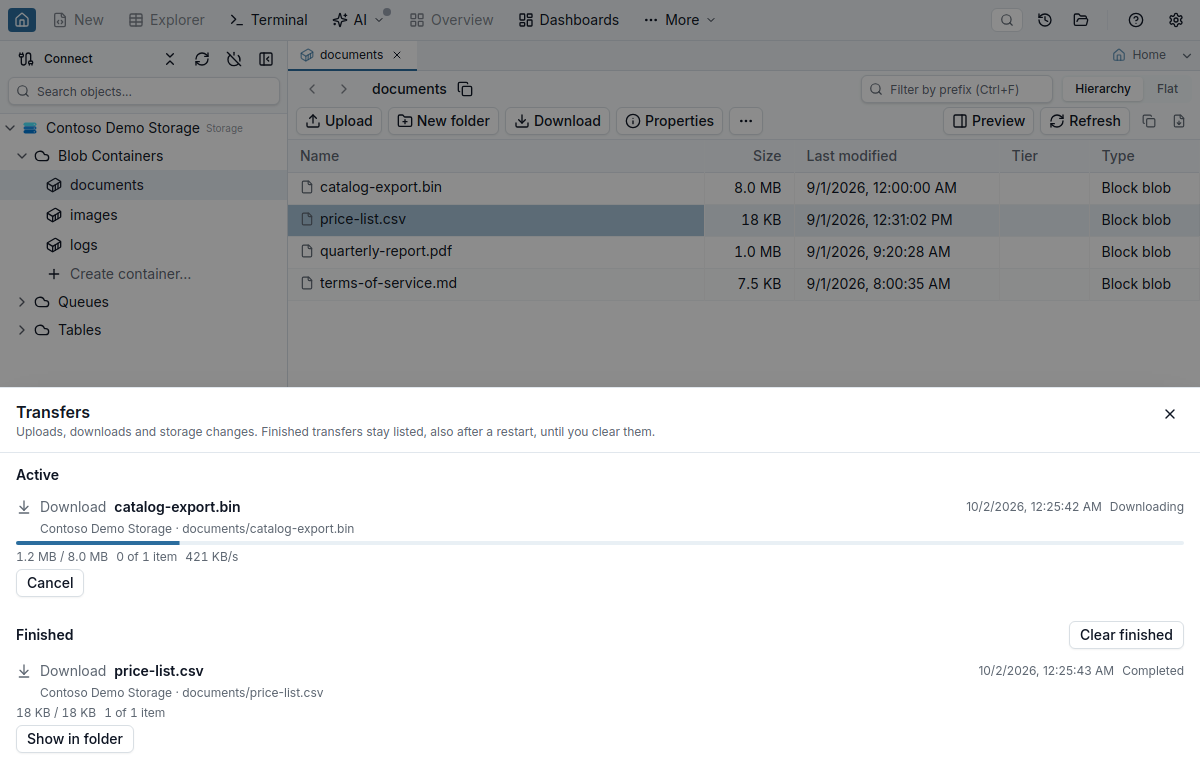This screenshot has height=773, width=1200.
Task: Click the Upload button
Action: point(339,121)
